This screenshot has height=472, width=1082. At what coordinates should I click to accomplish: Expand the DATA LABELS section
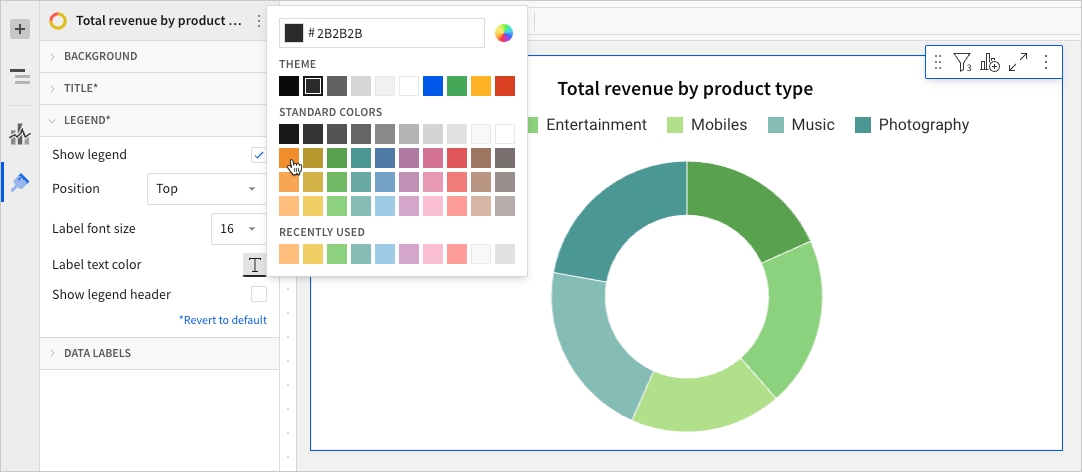[97, 353]
